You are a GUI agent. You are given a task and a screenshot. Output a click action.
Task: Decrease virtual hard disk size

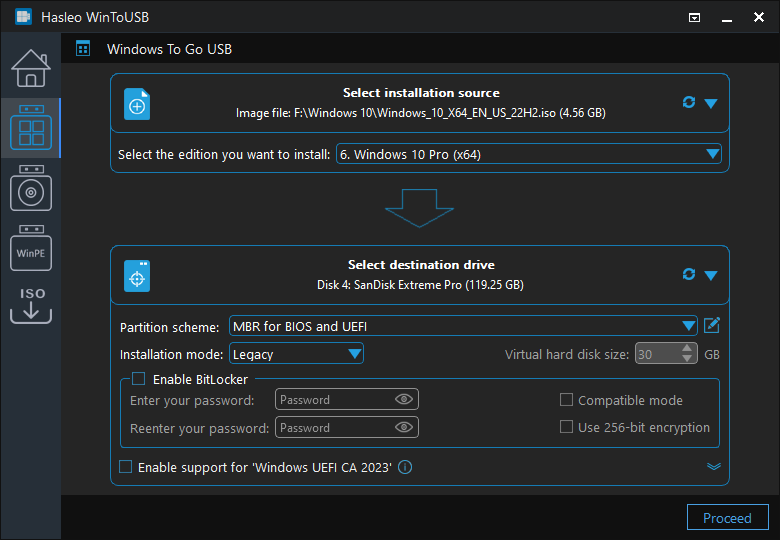687,359
